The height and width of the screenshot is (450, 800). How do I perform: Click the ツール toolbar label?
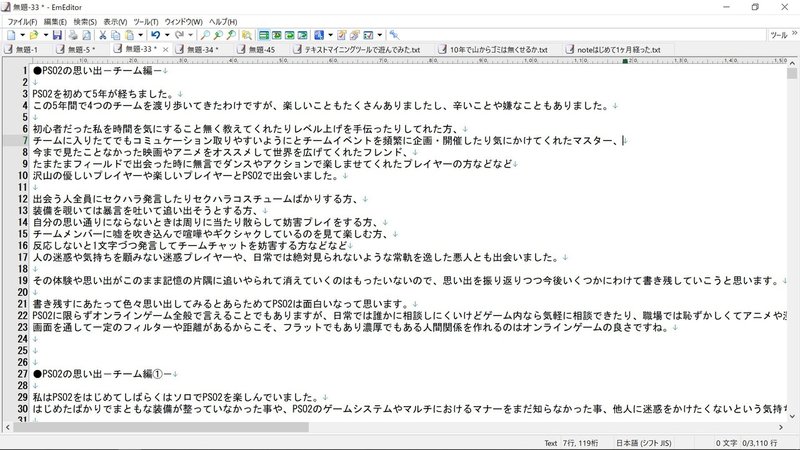click(779, 35)
